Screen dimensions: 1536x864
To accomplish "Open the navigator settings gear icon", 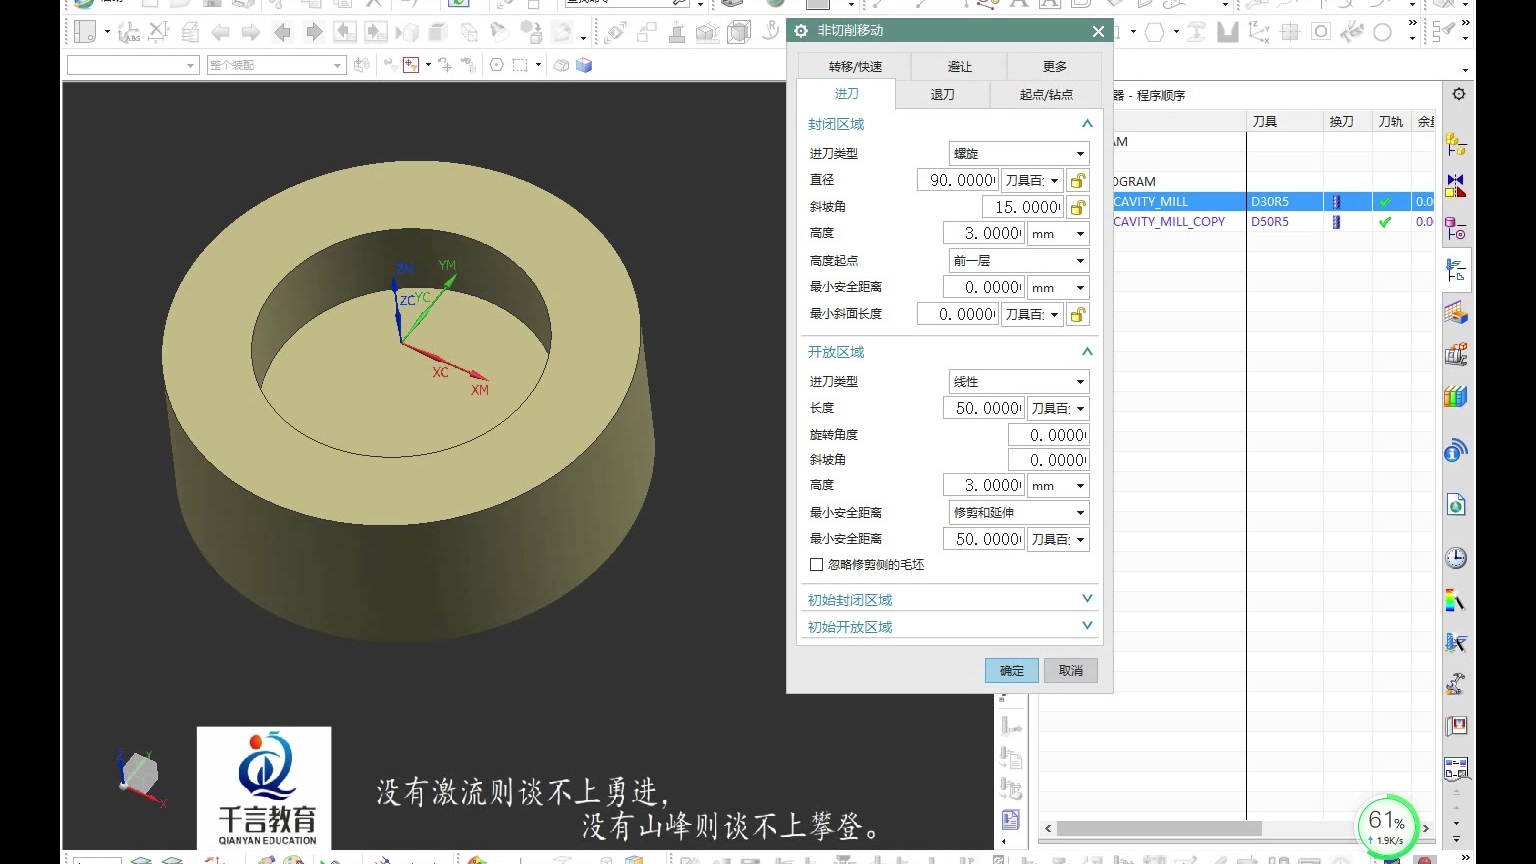I will coord(1459,94).
